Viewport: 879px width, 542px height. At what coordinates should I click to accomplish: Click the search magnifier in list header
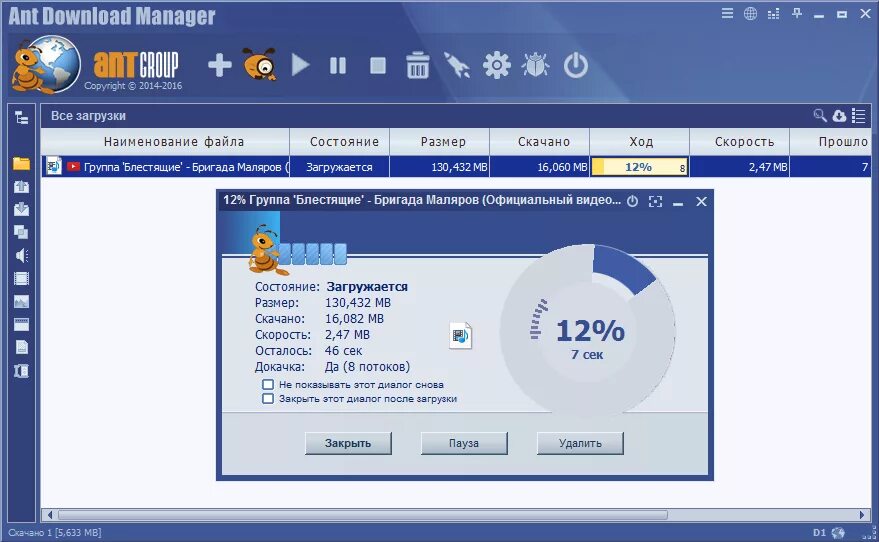820,115
